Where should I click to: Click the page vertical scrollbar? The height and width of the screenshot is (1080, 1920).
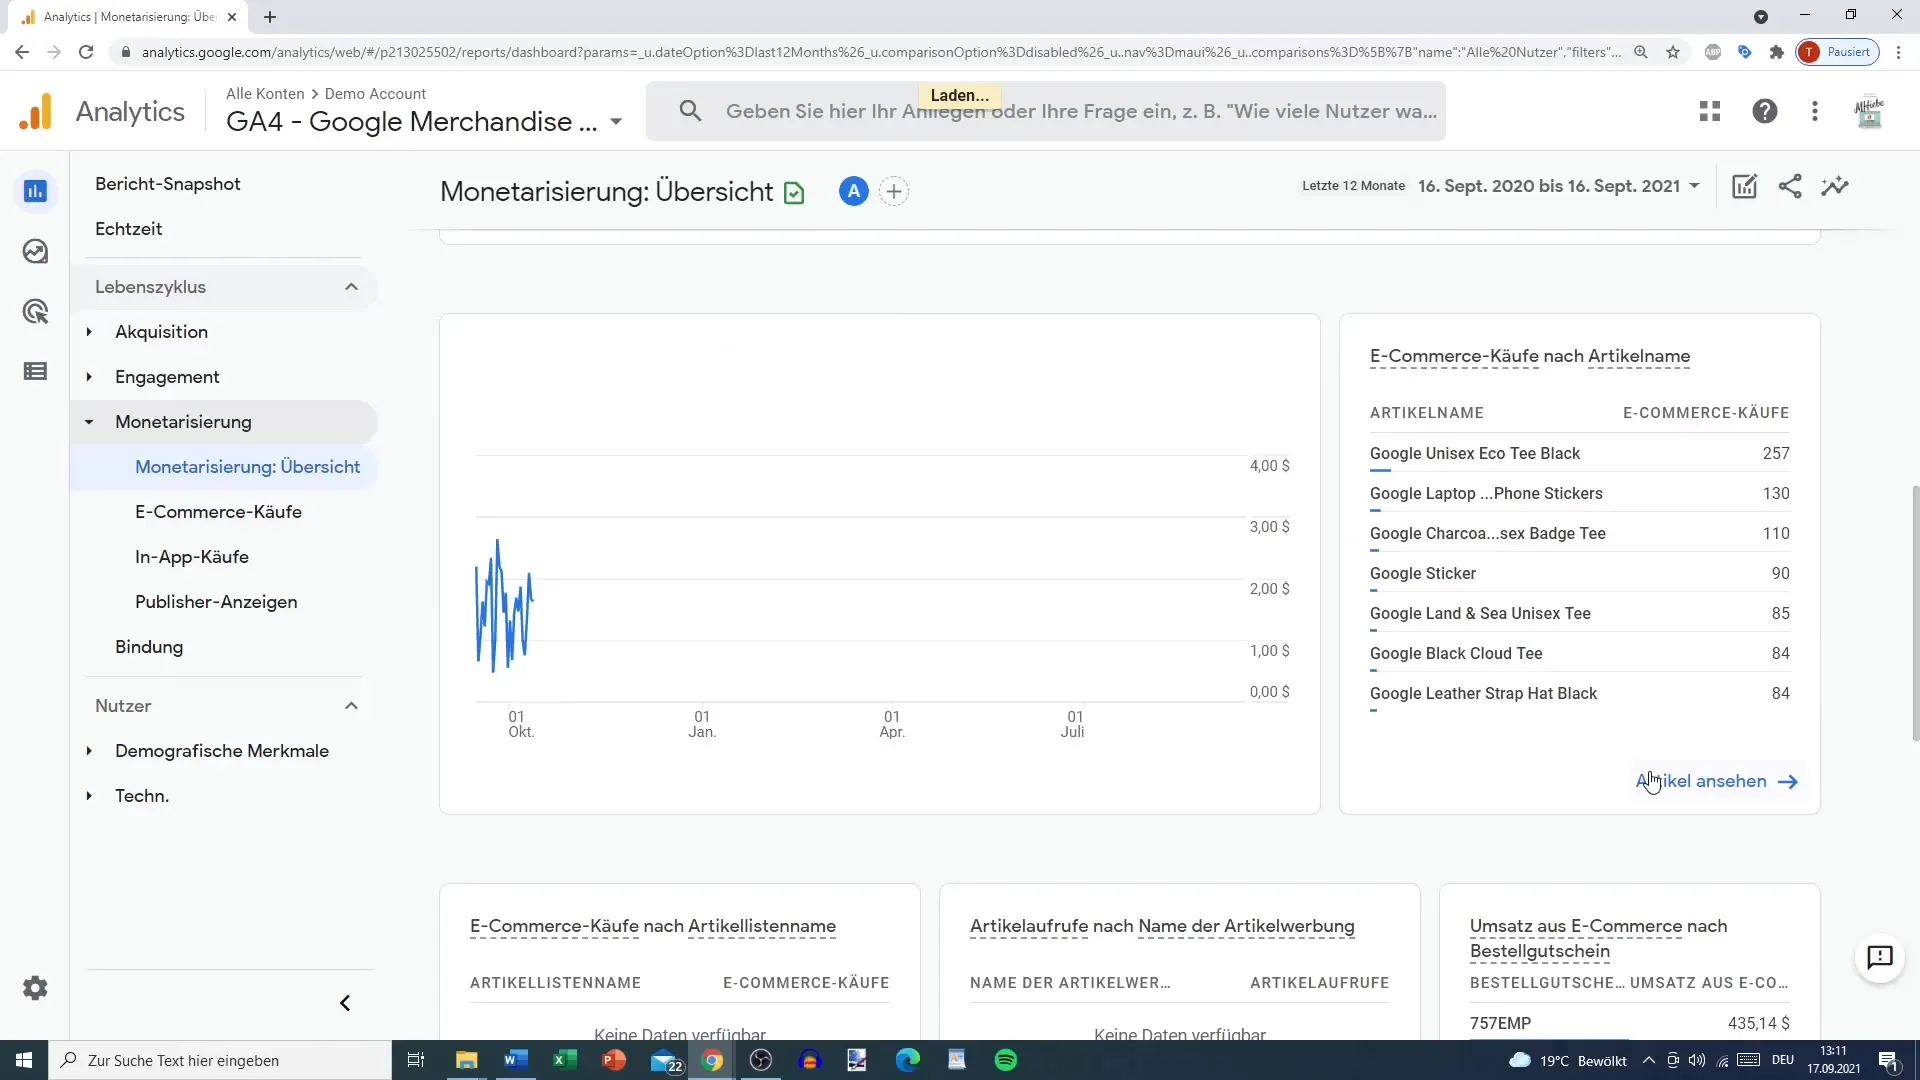click(x=1915, y=613)
